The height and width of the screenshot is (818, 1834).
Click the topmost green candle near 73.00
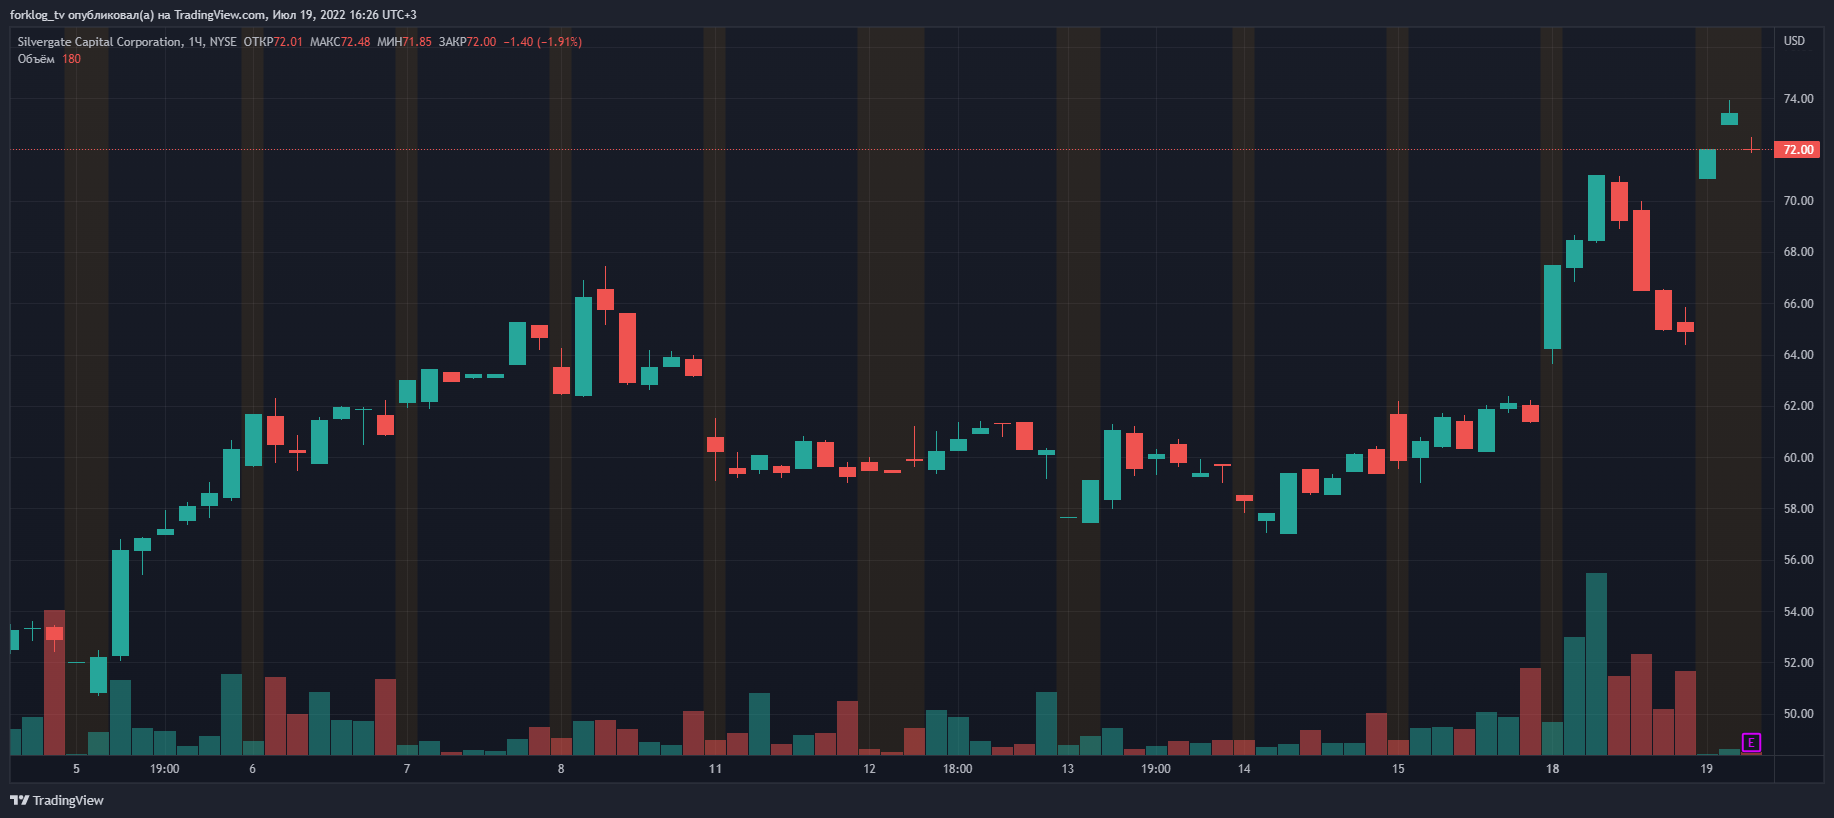pyautogui.click(x=1729, y=119)
